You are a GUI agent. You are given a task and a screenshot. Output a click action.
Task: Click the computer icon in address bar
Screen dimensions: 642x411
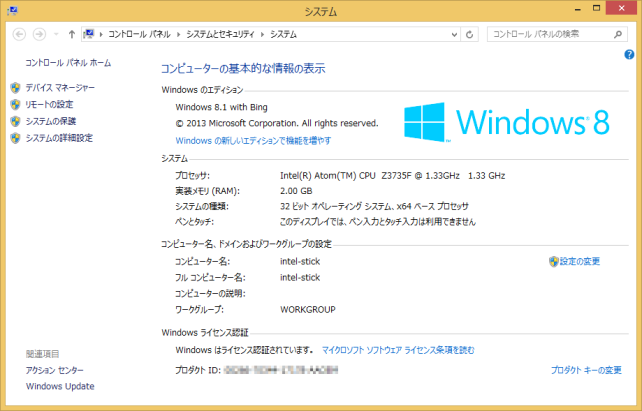89,34
